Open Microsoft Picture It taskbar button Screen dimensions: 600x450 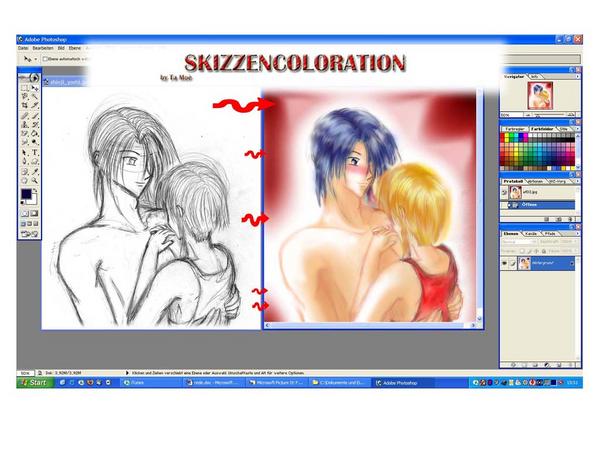[x=277, y=382]
